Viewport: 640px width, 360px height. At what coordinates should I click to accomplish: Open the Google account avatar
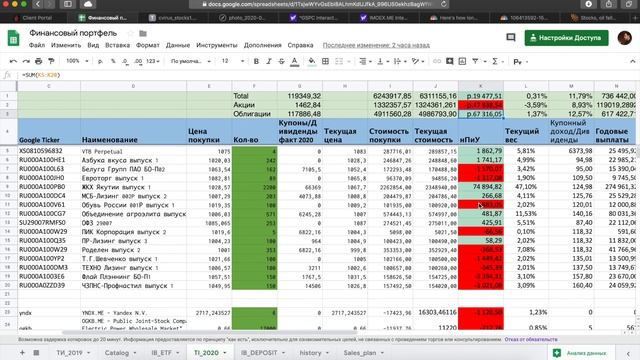coord(624,38)
